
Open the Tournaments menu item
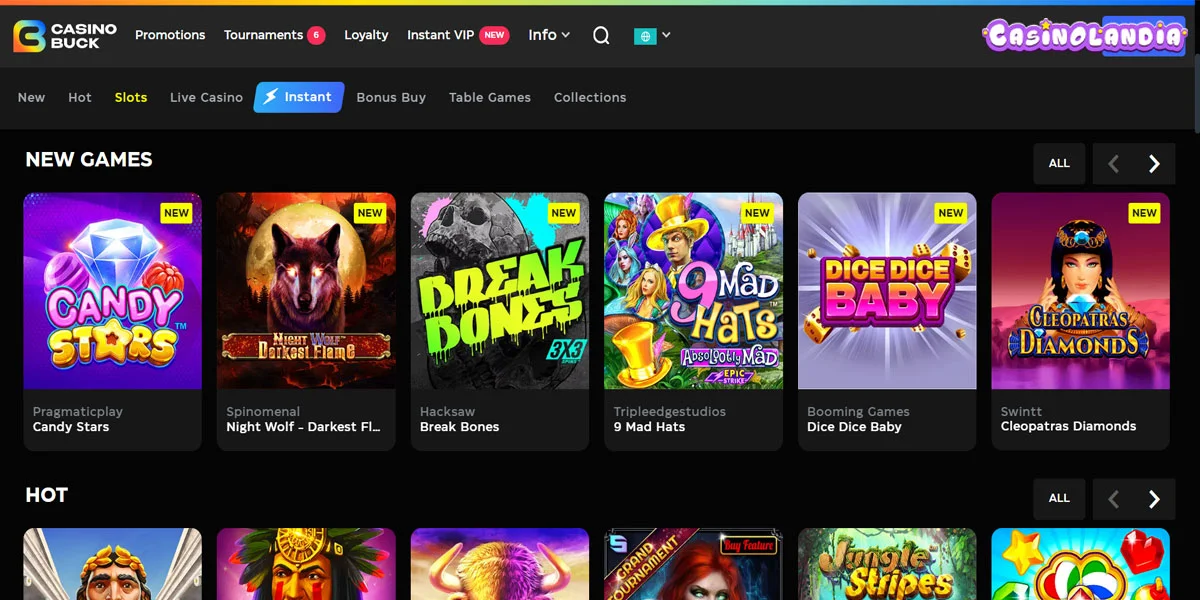pos(263,35)
